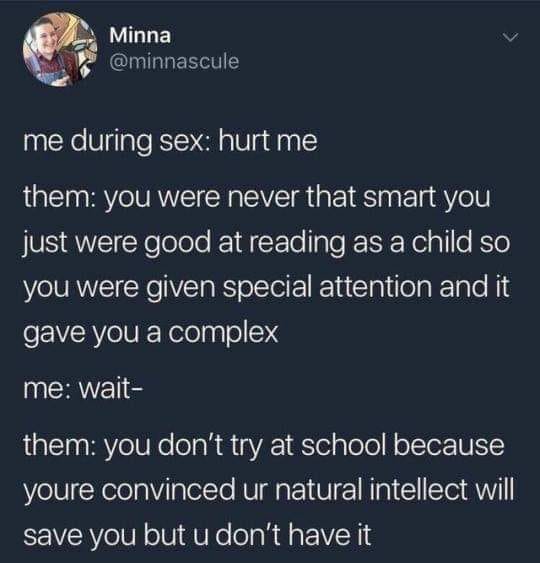Screen dimensions: 540x563
Task: Tap the line "youre convinced ur natural intellect"
Action: point(269,491)
